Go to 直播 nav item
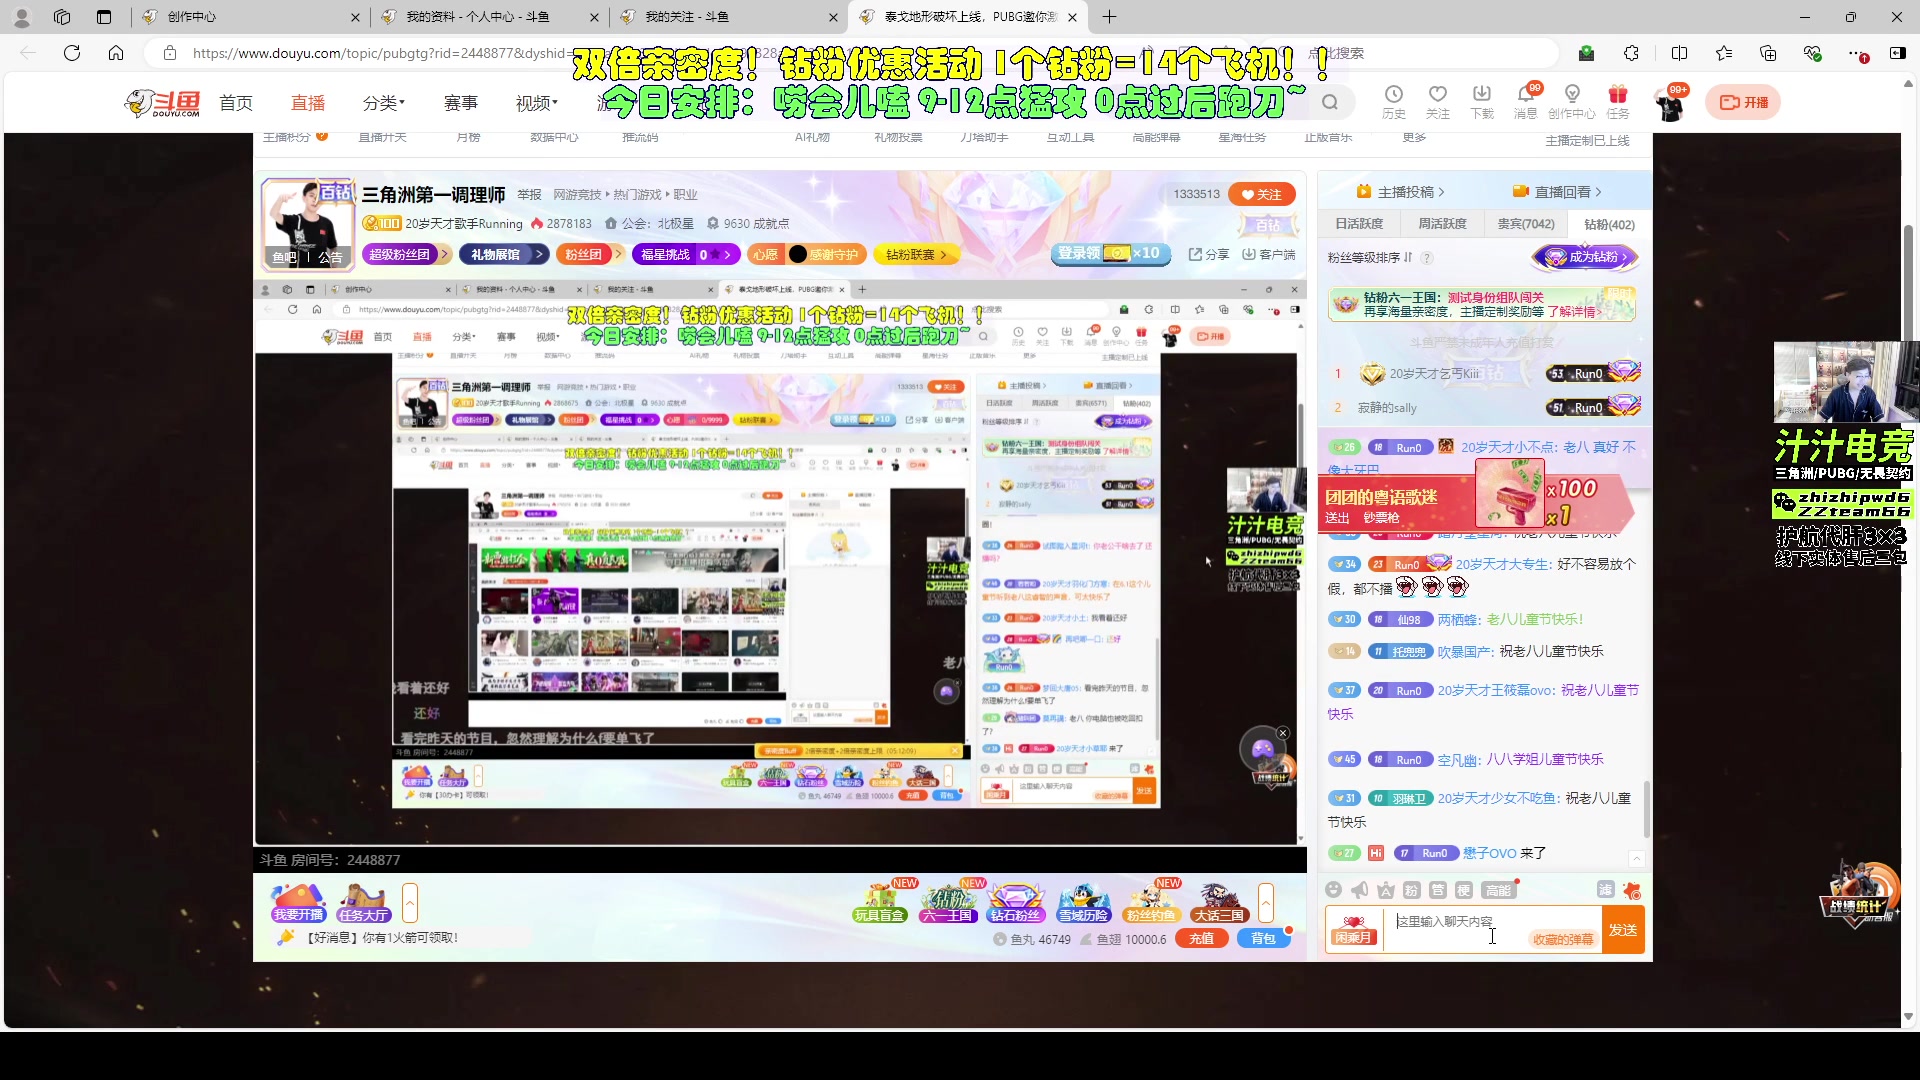This screenshot has height=1080, width=1920. click(308, 103)
